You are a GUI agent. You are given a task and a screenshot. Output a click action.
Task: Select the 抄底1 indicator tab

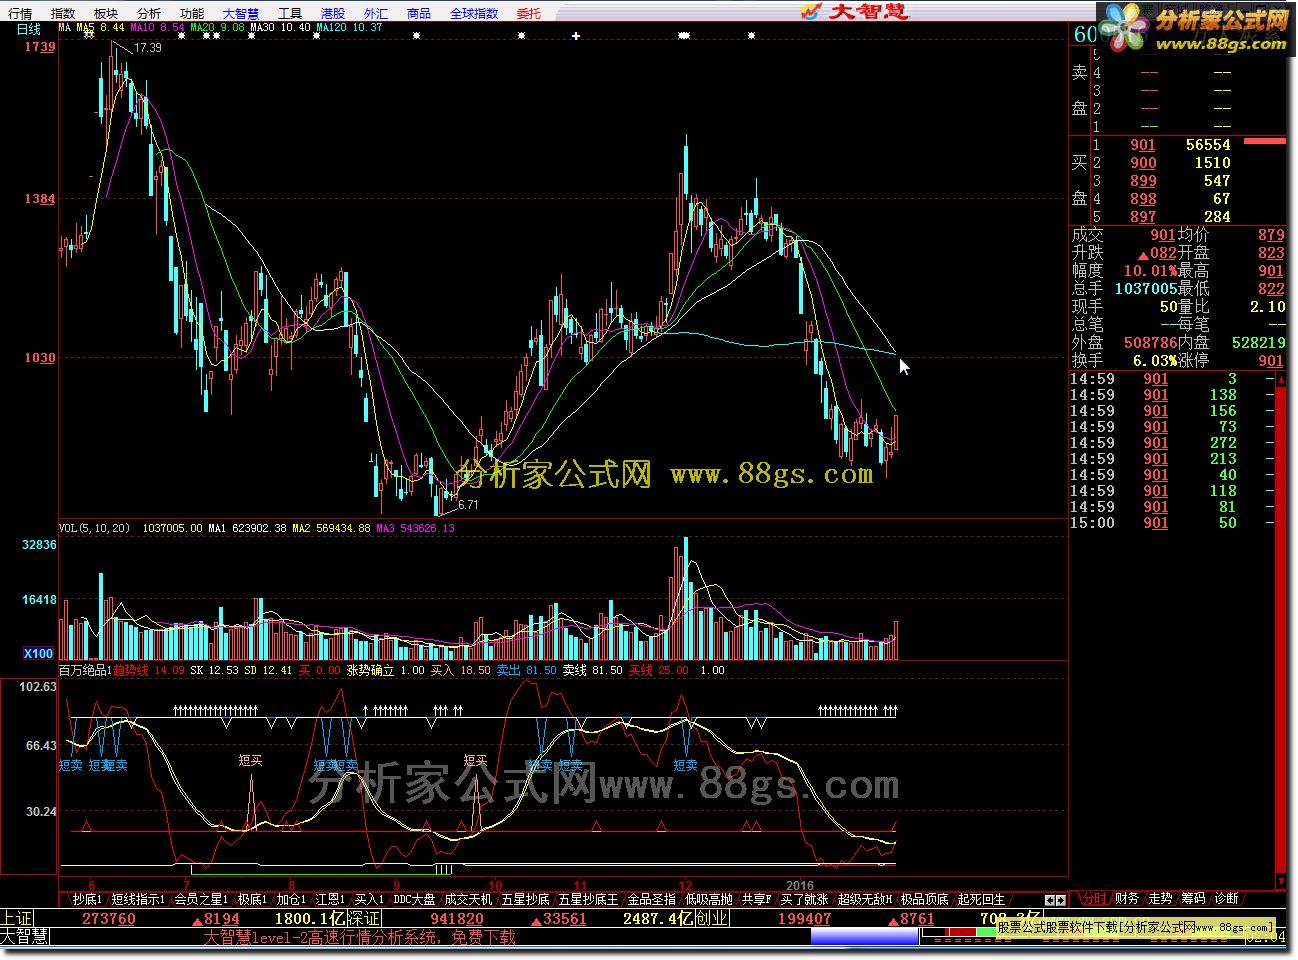(x=87, y=899)
